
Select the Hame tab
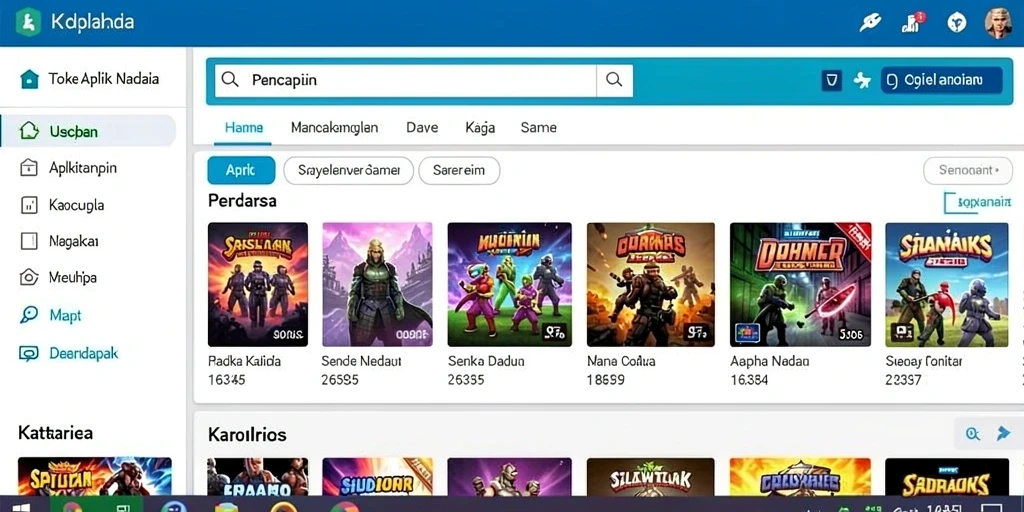point(244,127)
